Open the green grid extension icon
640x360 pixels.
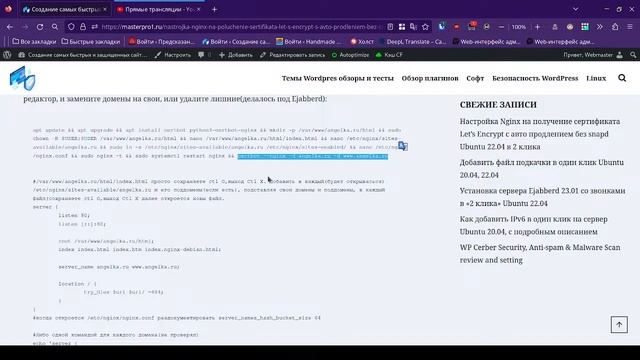coord(585,27)
